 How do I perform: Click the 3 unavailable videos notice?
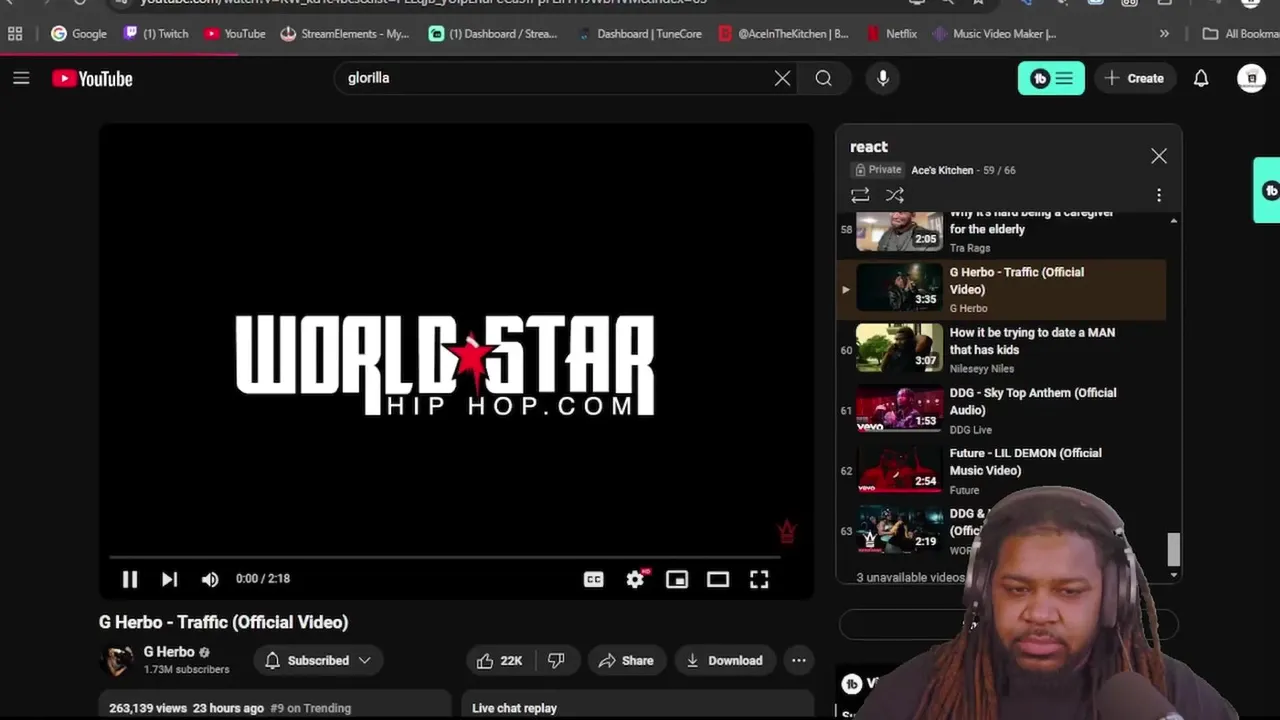(x=910, y=577)
